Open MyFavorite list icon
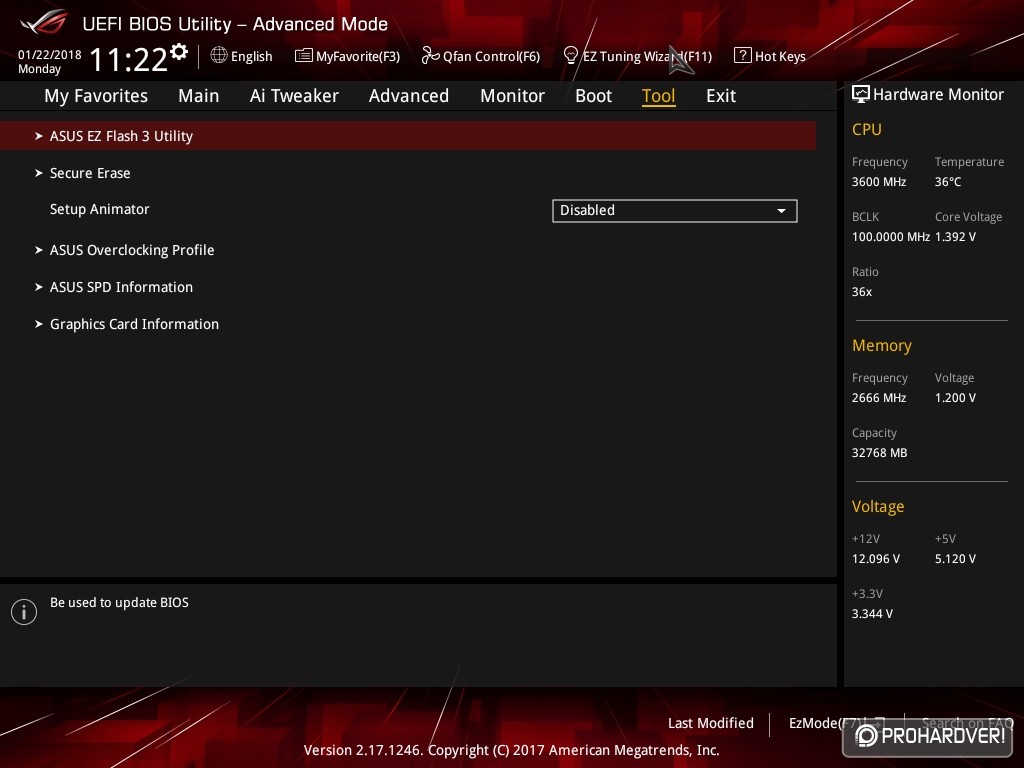Image resolution: width=1024 pixels, height=768 pixels. tap(304, 56)
